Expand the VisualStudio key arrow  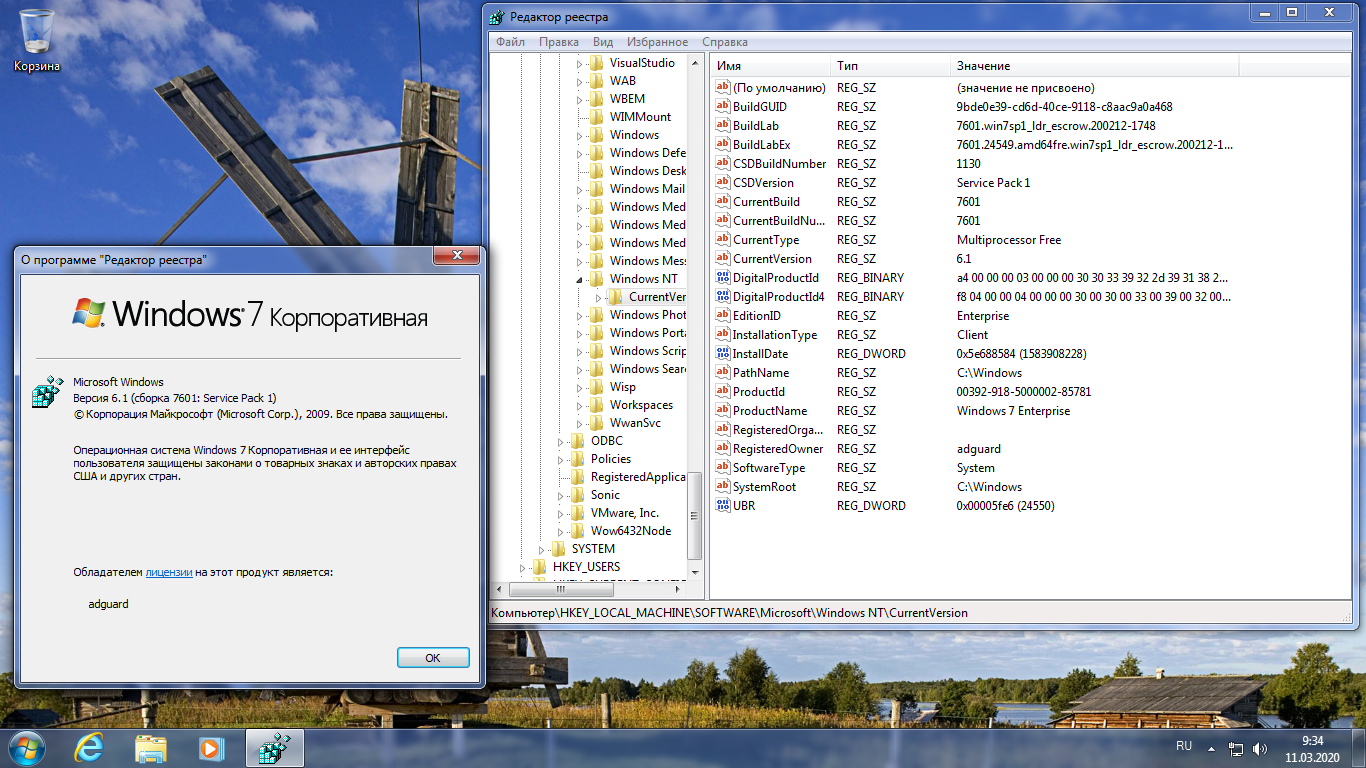click(579, 63)
